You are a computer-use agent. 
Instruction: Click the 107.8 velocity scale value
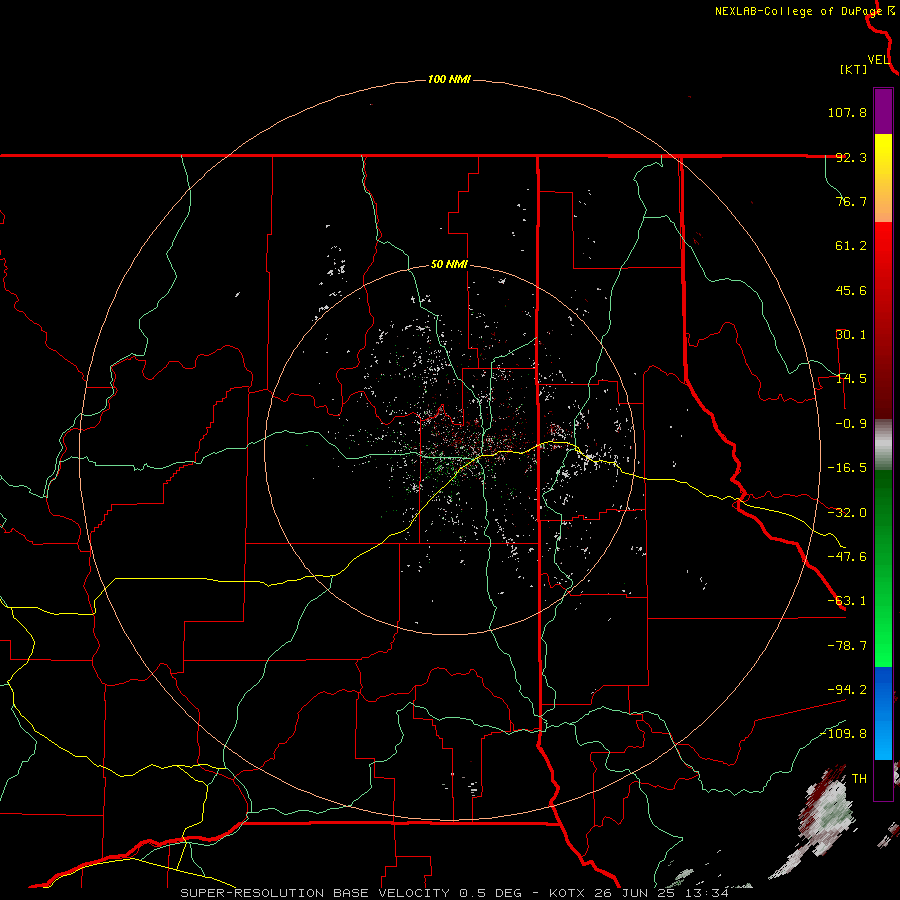tap(847, 112)
